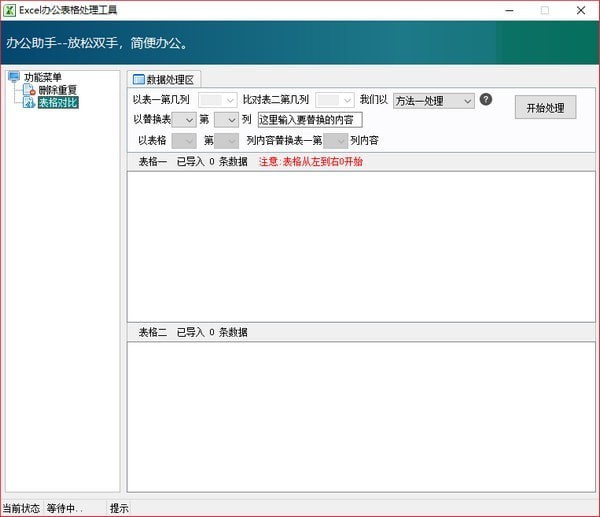Open the 方法一处理 method dropdown
The width and height of the screenshot is (600, 517).
tap(434, 101)
